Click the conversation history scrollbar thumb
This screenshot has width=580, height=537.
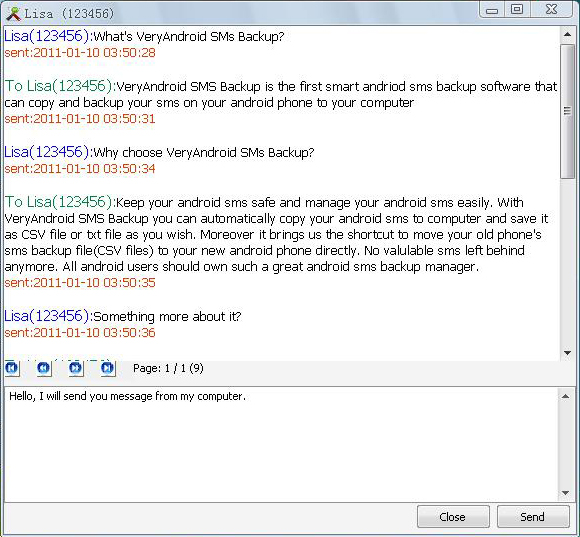567,111
